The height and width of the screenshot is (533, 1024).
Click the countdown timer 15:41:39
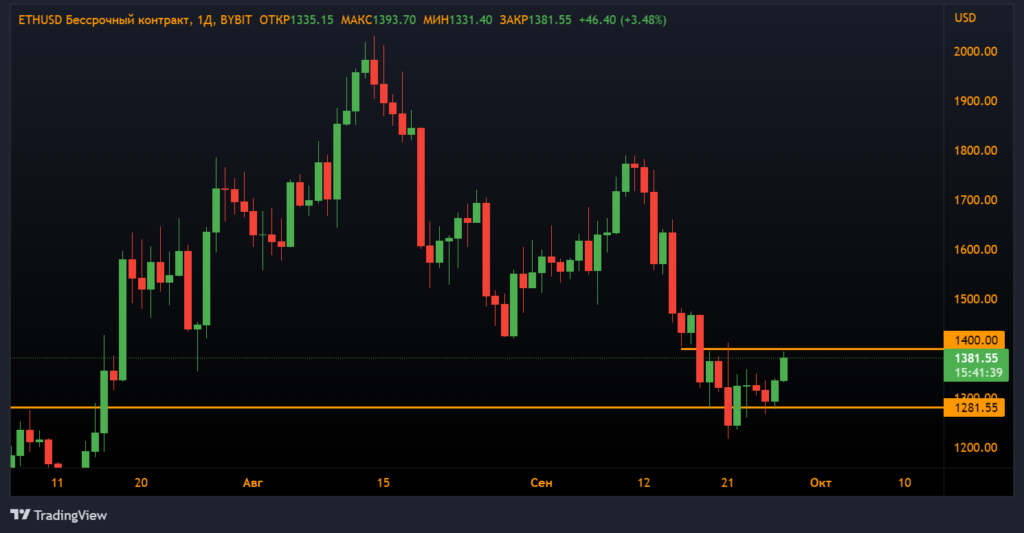pos(978,373)
